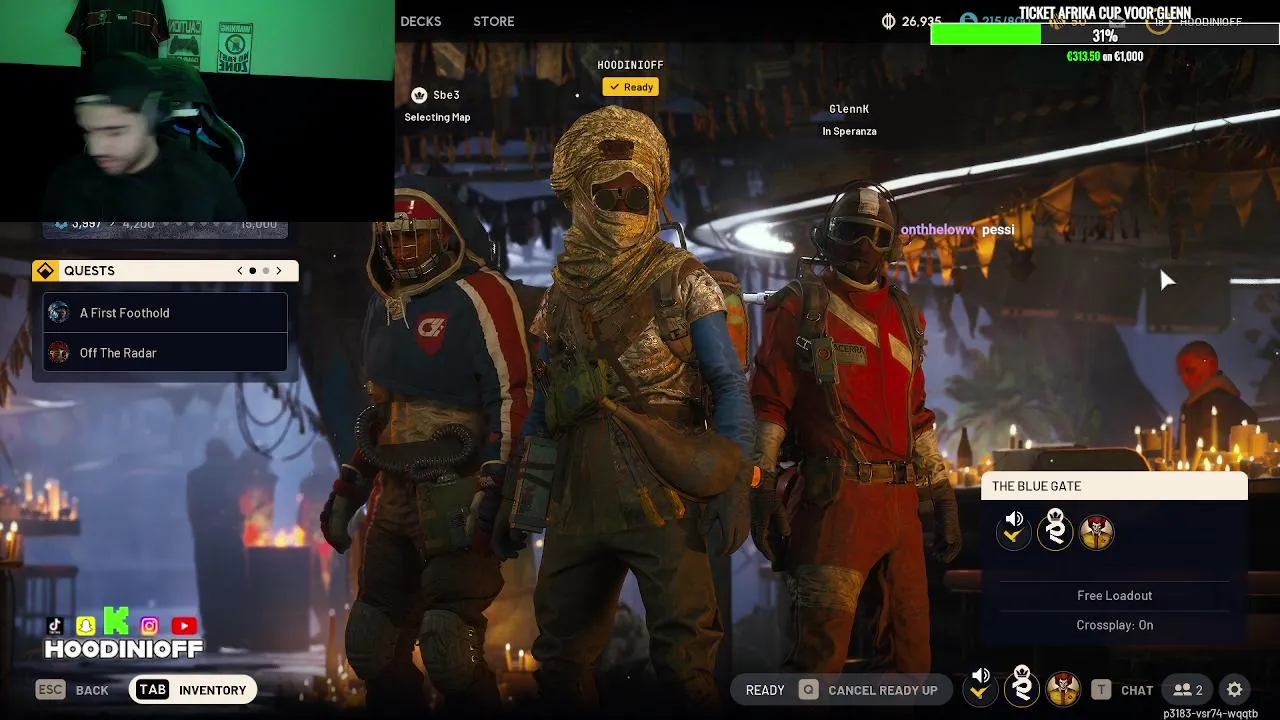Click the yellow Ready badge above HOODINIOFF
This screenshot has width=1280, height=720.
(630, 87)
